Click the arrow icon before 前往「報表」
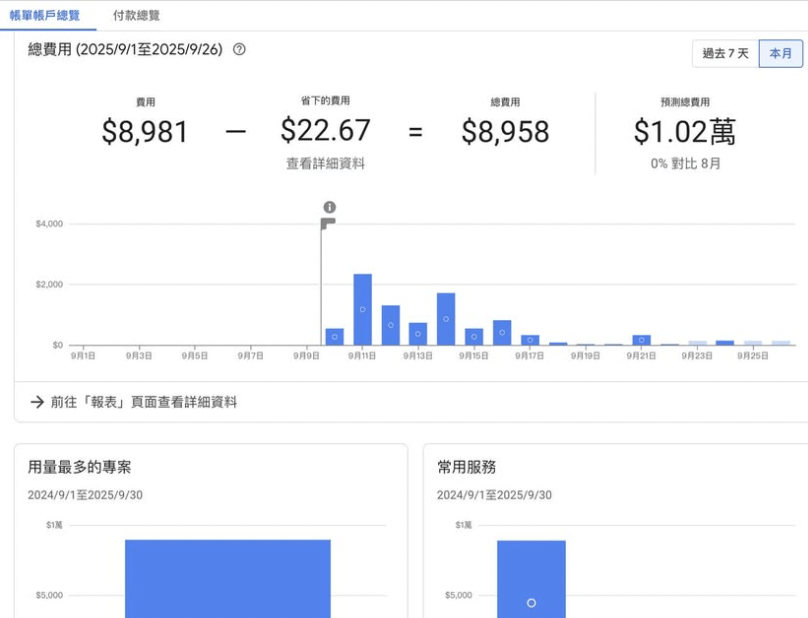This screenshot has width=808, height=618. pyautogui.click(x=37, y=402)
